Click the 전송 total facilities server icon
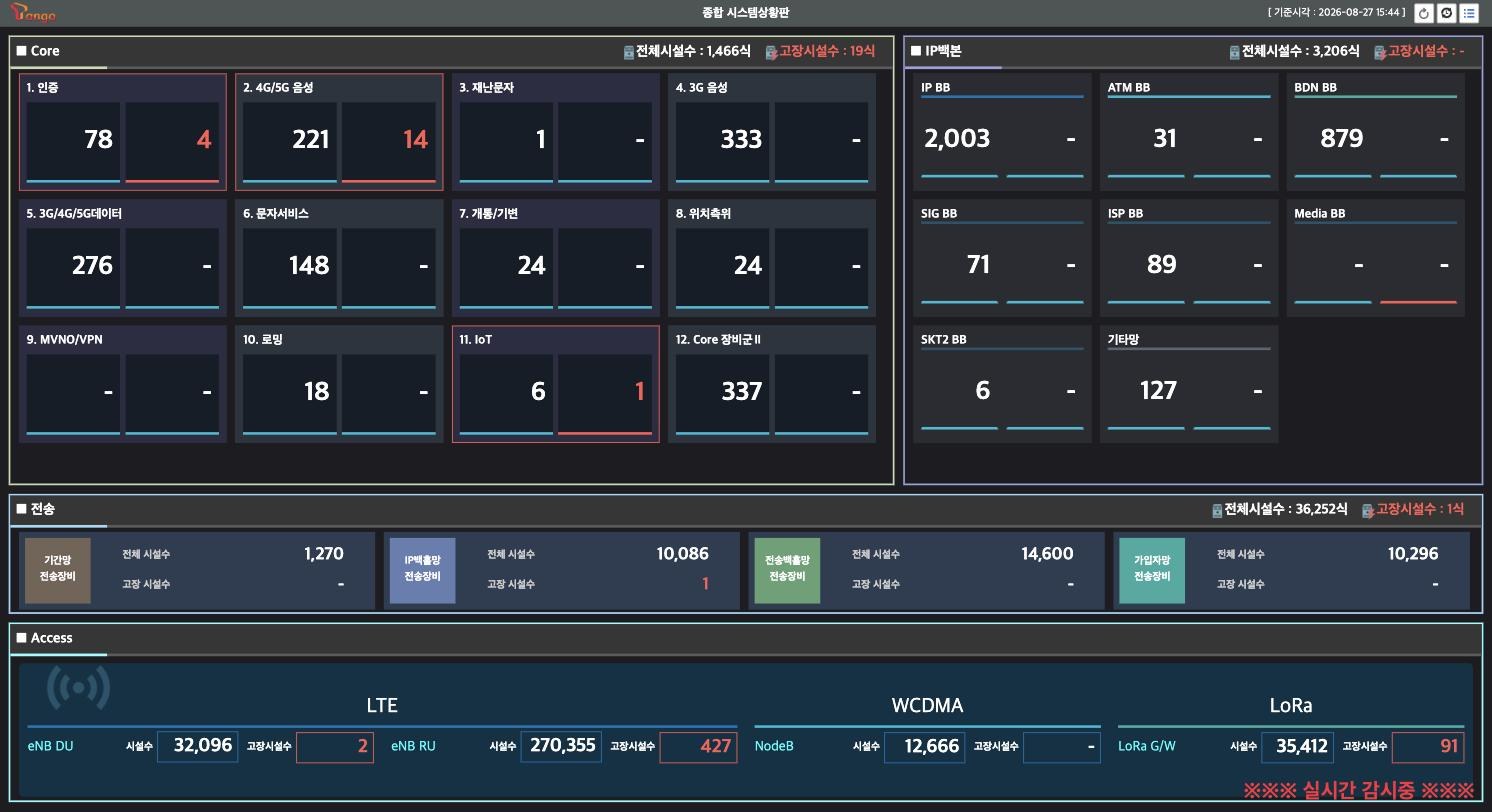The image size is (1492, 812). click(1217, 510)
